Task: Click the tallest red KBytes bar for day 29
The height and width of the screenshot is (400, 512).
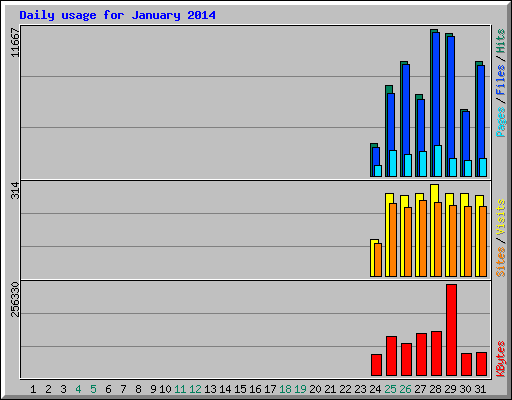Action: pyautogui.click(x=451, y=330)
